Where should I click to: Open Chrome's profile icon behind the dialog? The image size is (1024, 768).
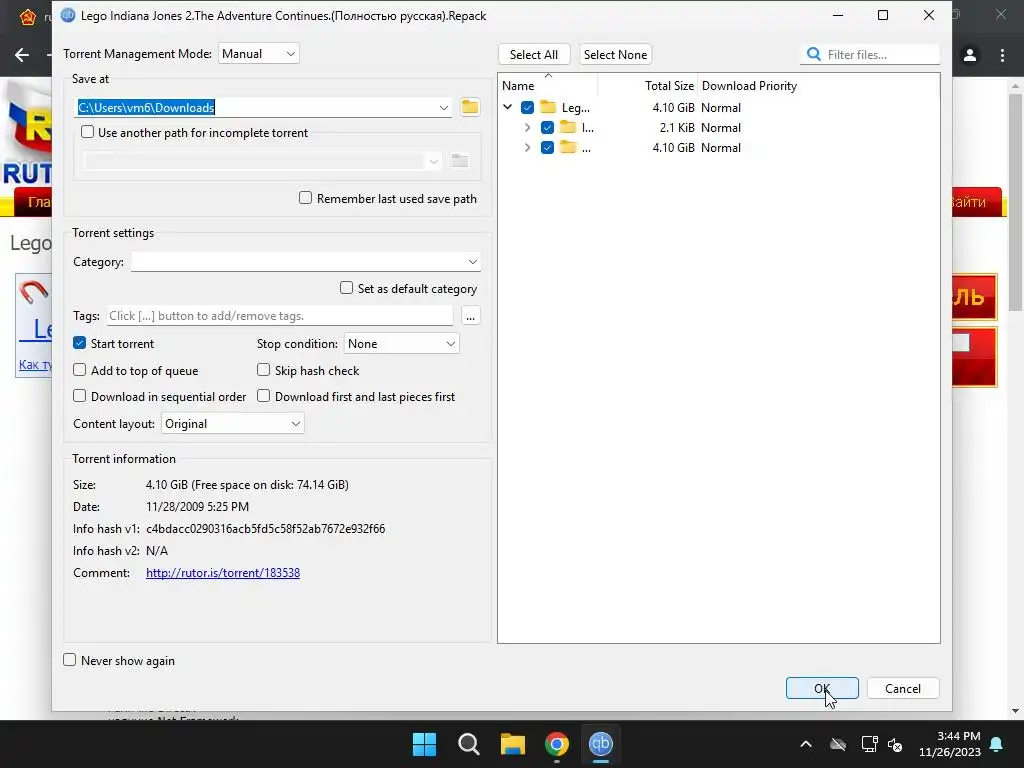coord(970,56)
